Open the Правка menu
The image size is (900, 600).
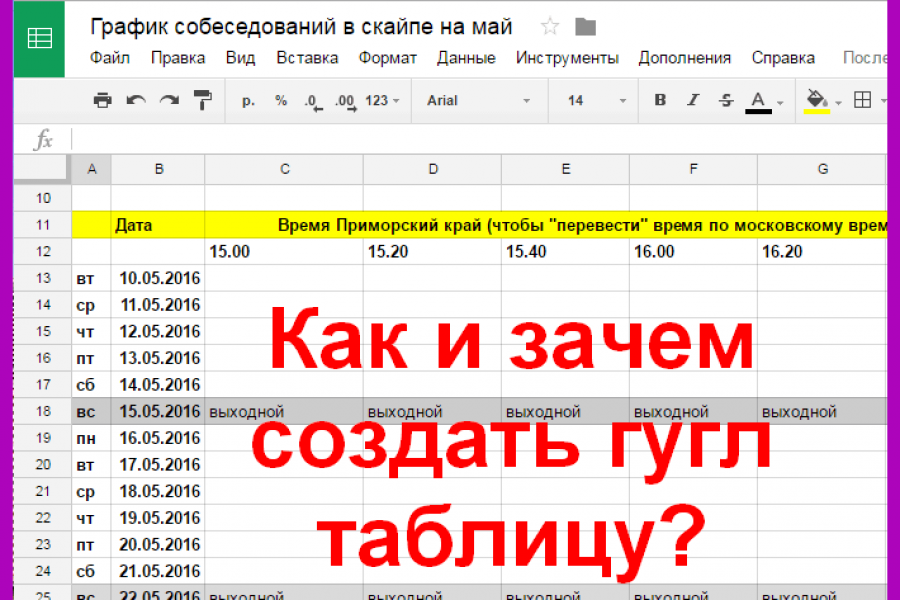pos(177,58)
